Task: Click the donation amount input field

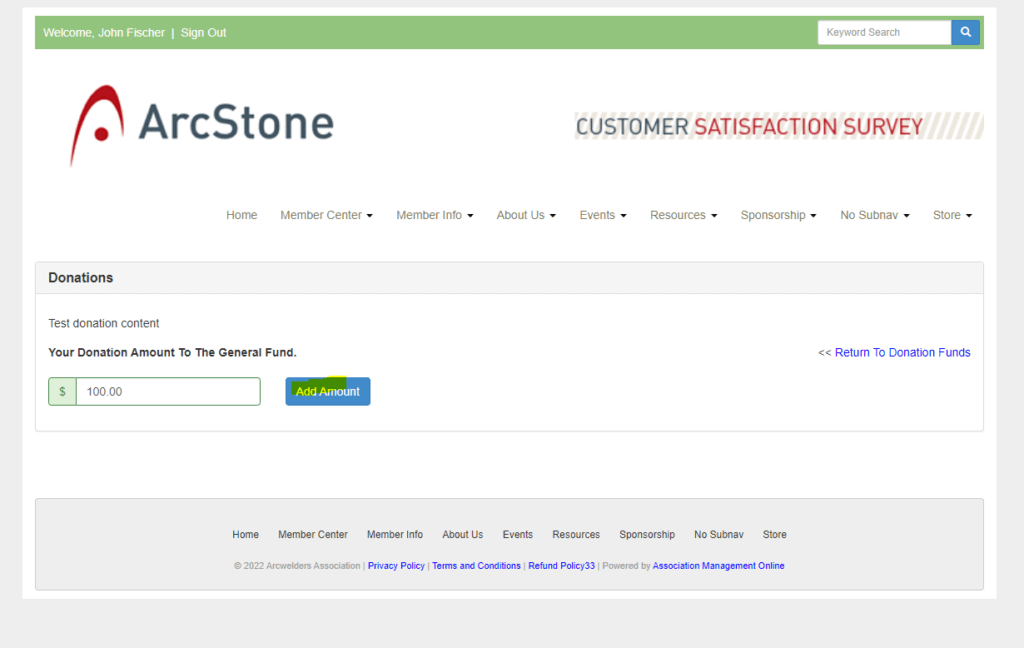Action: (168, 392)
